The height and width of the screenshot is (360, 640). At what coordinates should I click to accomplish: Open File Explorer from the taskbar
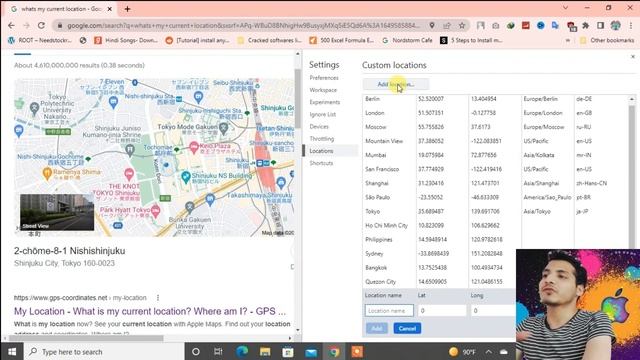(x=265, y=351)
